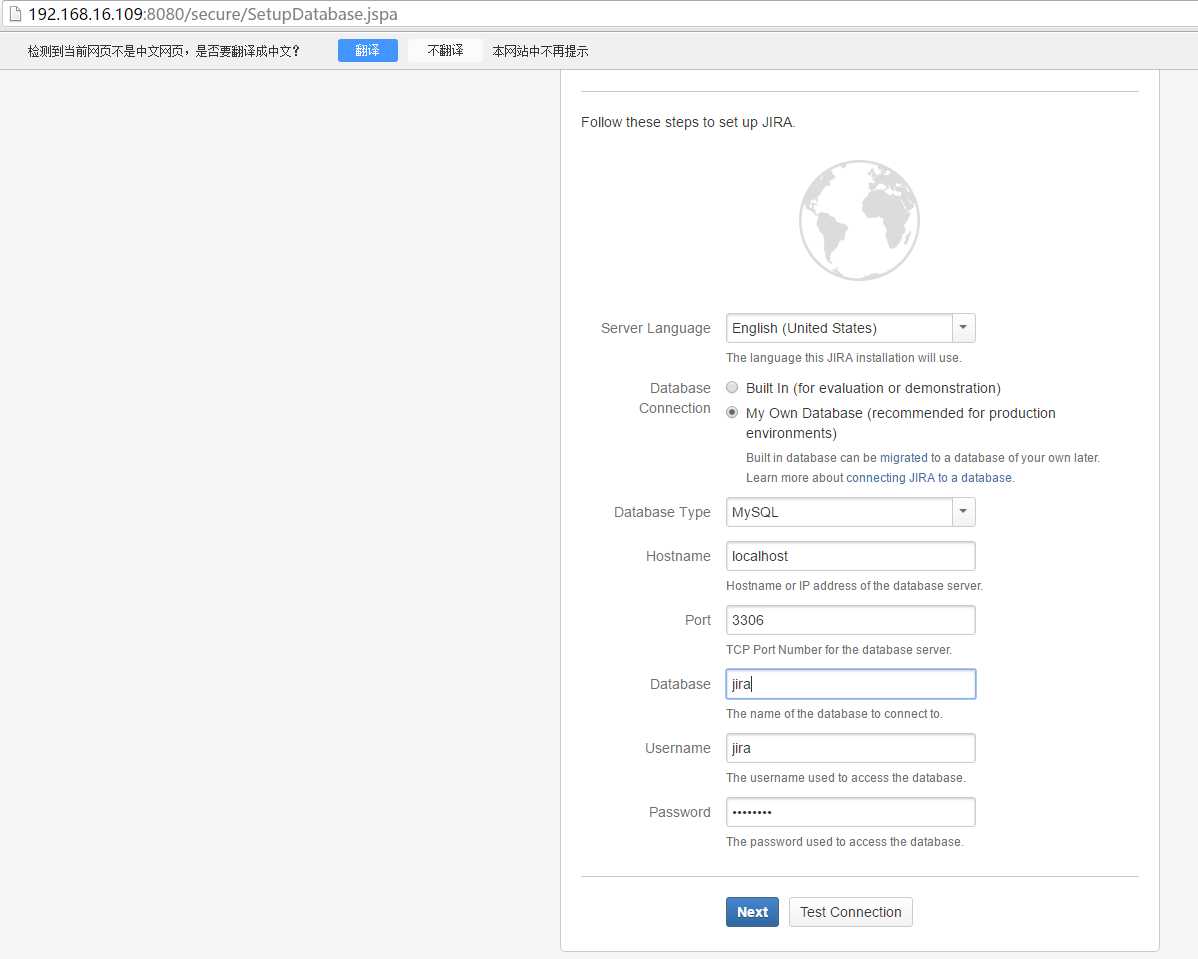The width and height of the screenshot is (1198, 959).
Task: Click the Password input field
Action: pos(850,812)
